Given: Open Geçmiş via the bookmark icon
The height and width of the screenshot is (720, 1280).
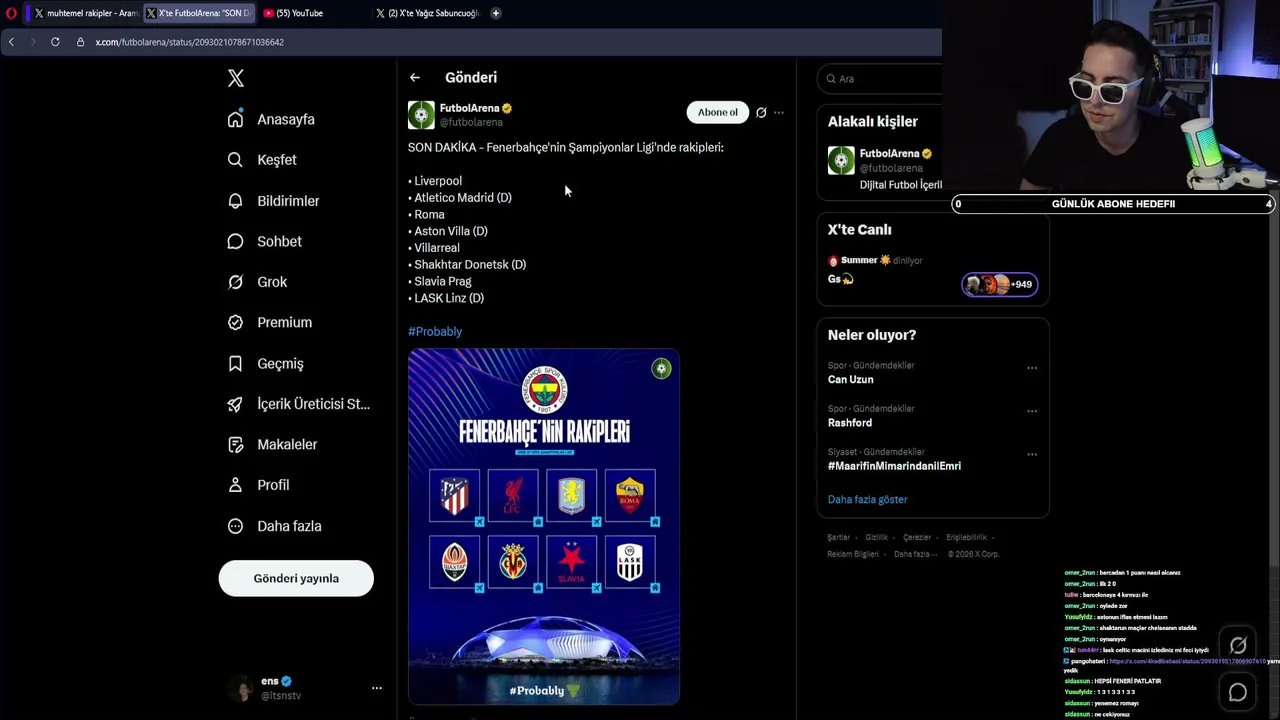Looking at the screenshot, I should 235,363.
